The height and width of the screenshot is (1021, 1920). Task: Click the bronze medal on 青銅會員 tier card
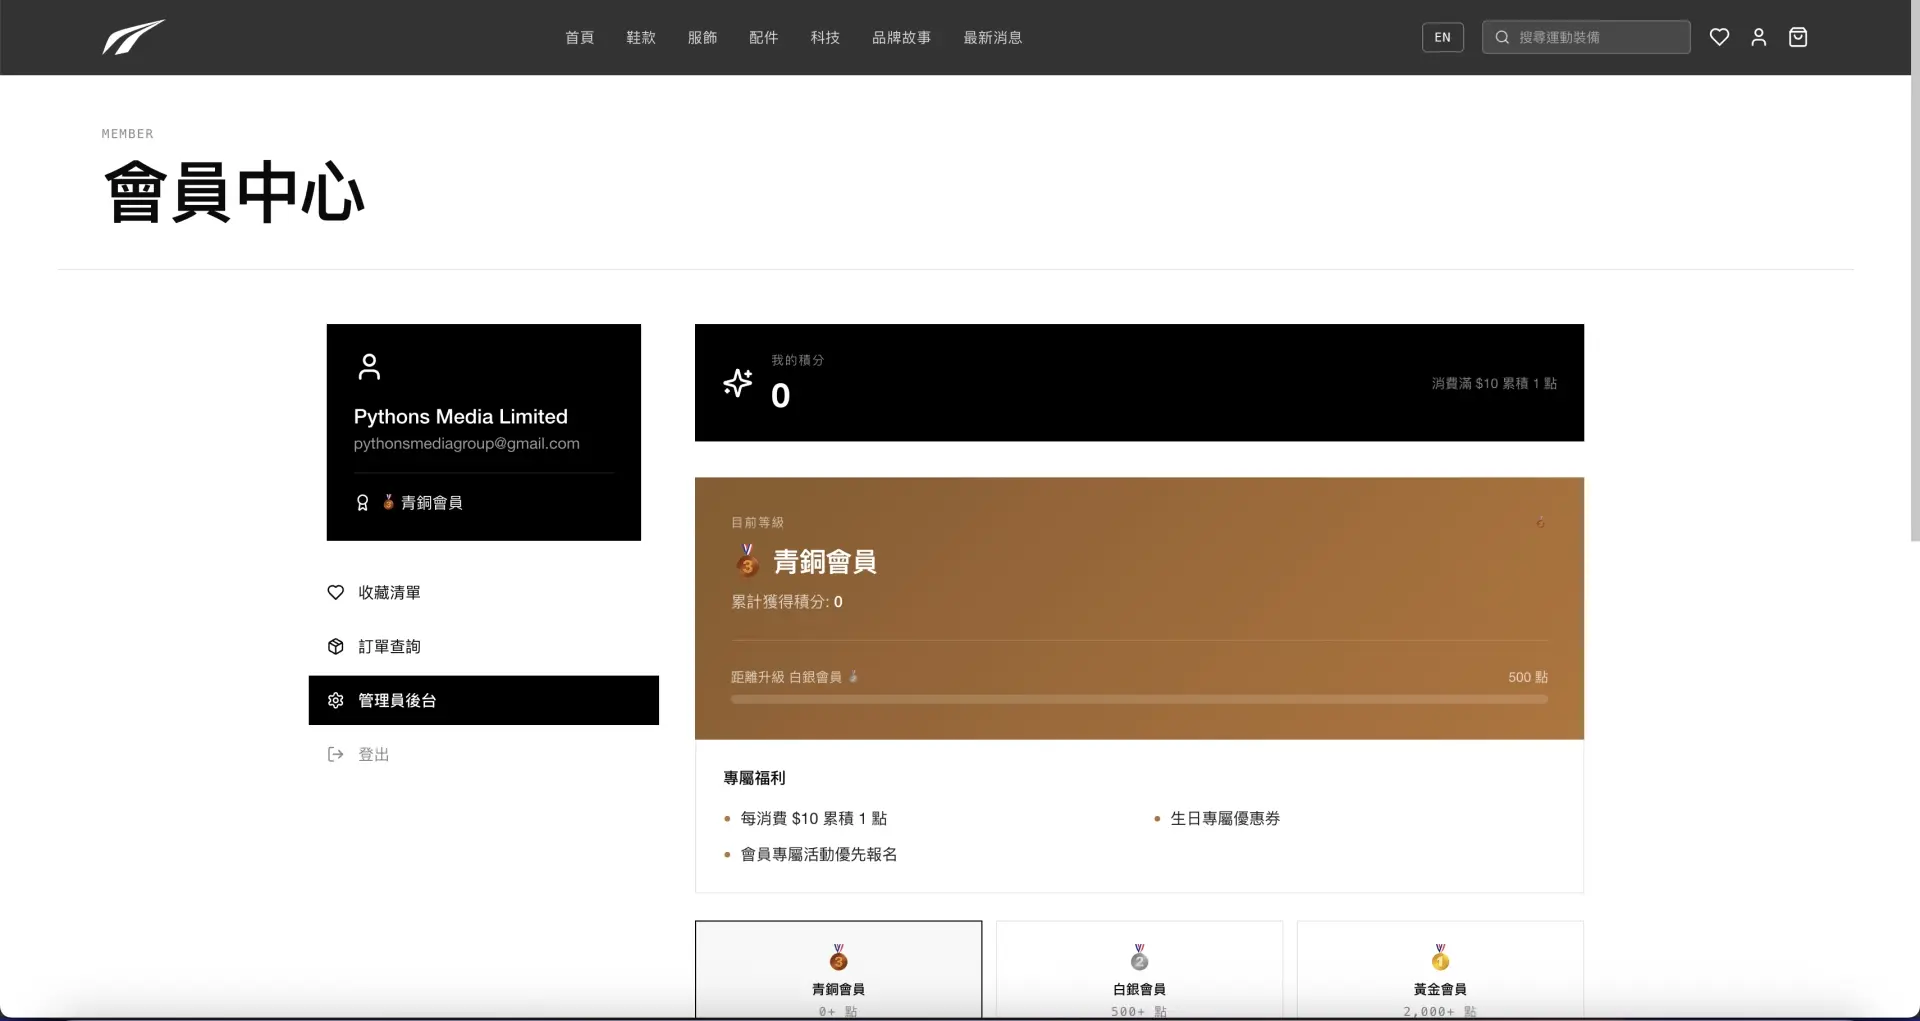pos(838,957)
